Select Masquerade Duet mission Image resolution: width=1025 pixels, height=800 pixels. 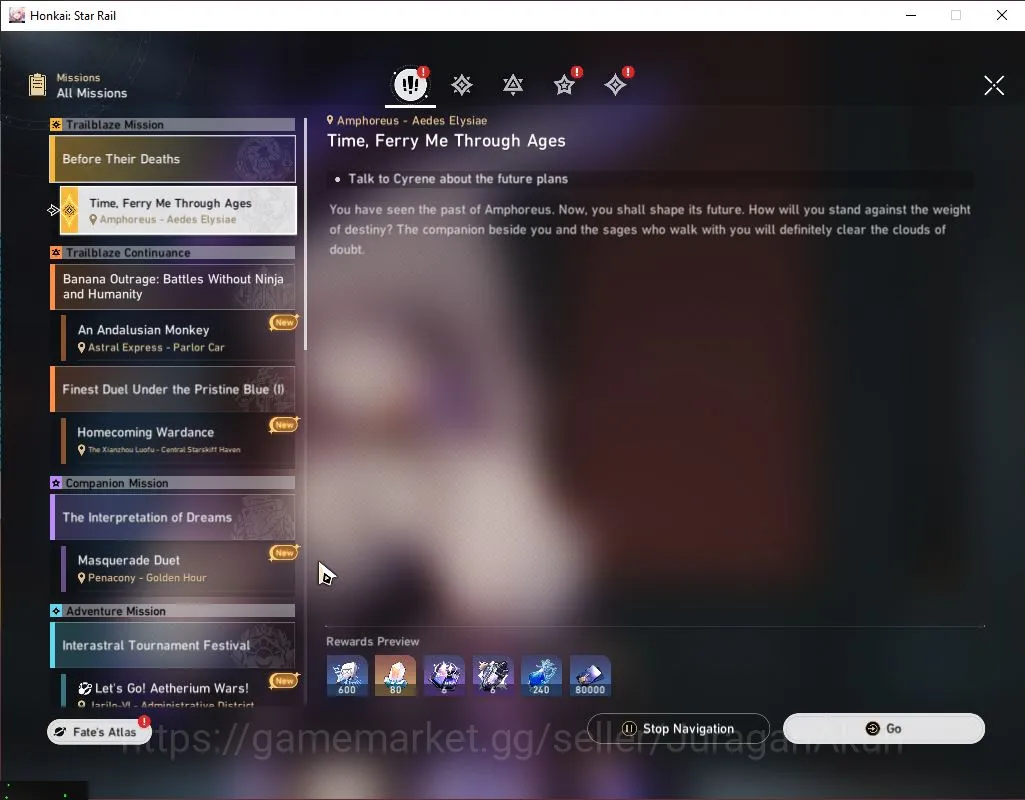coord(178,568)
